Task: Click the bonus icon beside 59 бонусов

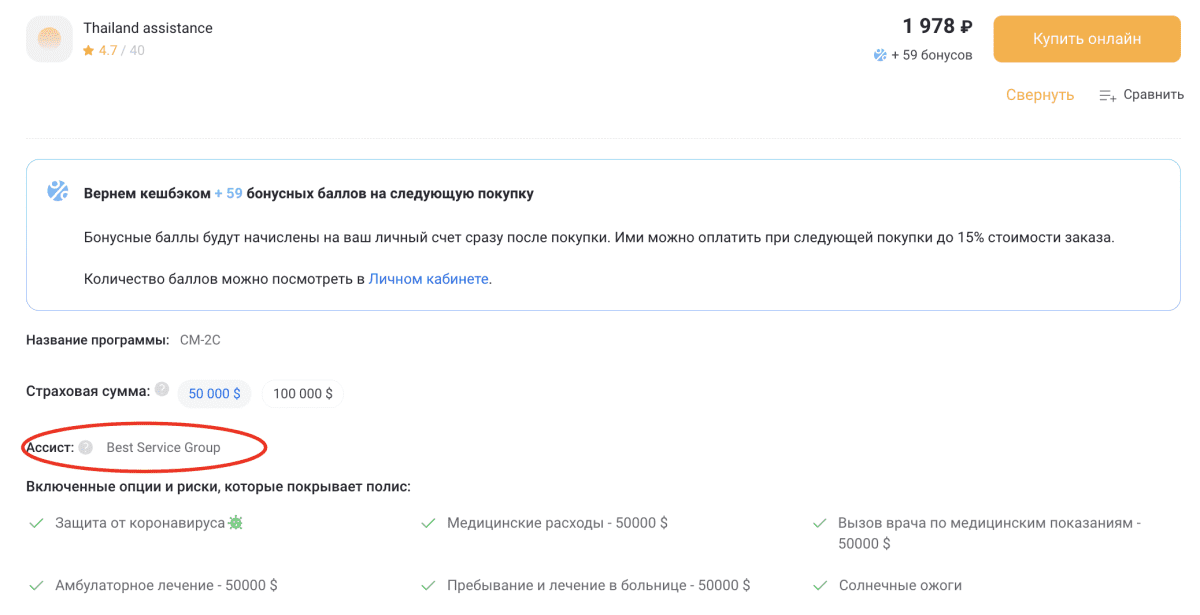Action: 880,55
